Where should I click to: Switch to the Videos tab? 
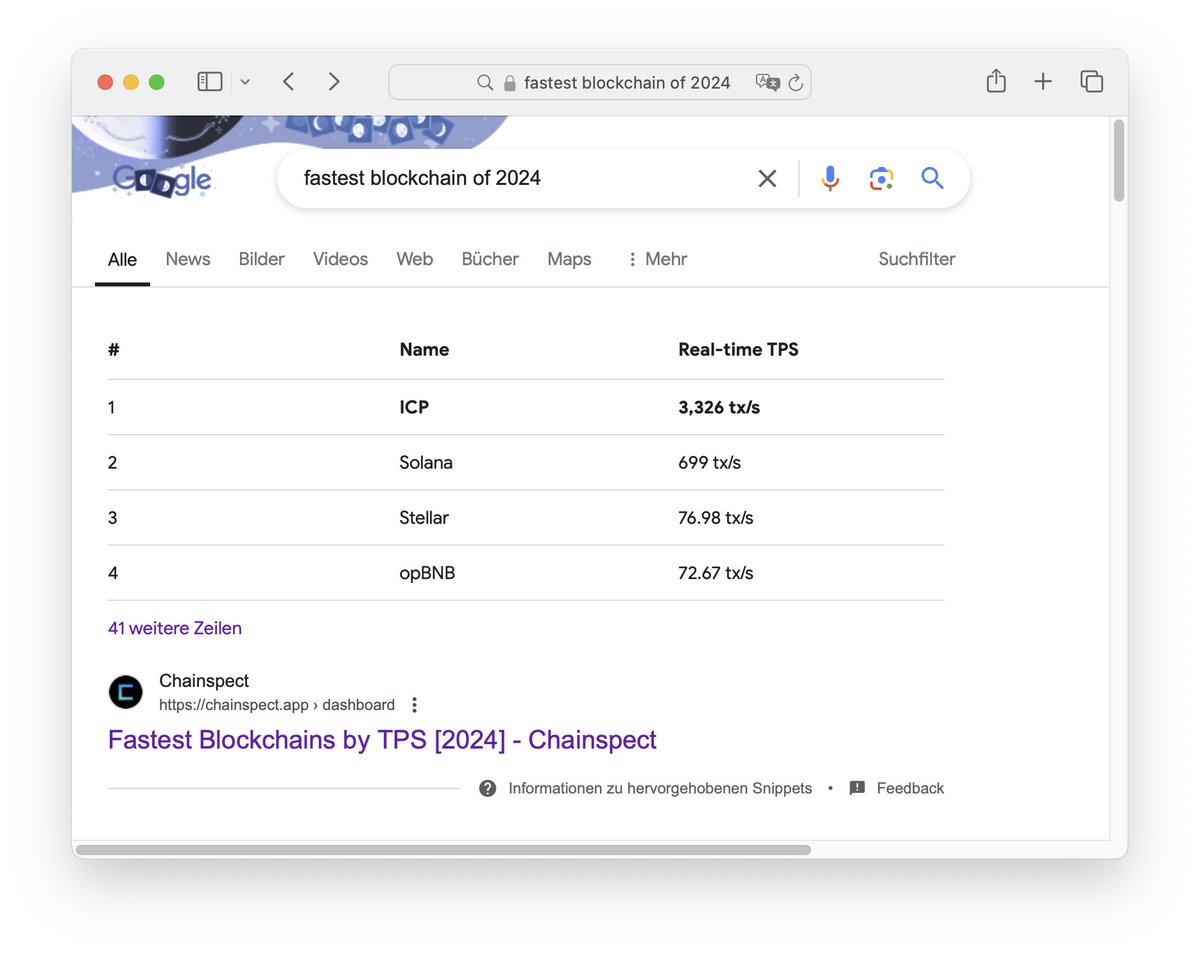(x=341, y=259)
